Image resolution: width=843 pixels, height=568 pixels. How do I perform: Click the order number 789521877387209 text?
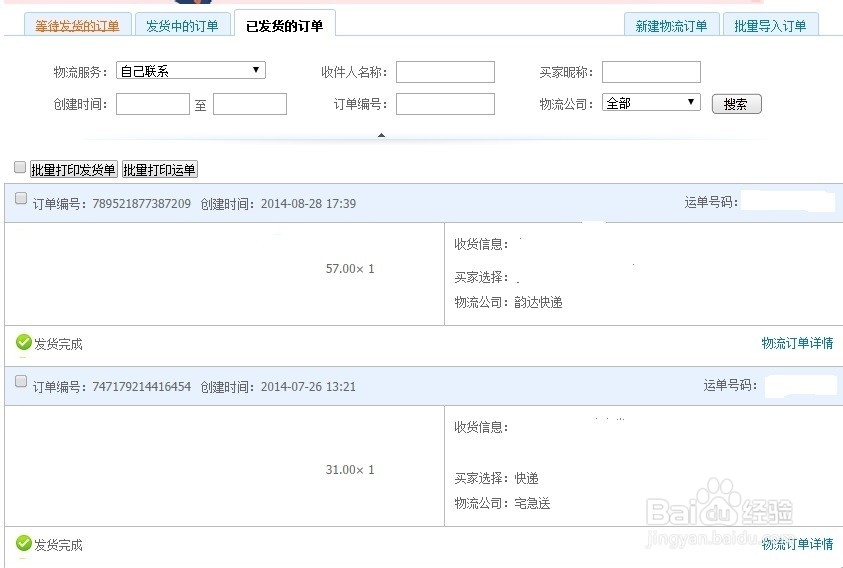tap(141, 204)
